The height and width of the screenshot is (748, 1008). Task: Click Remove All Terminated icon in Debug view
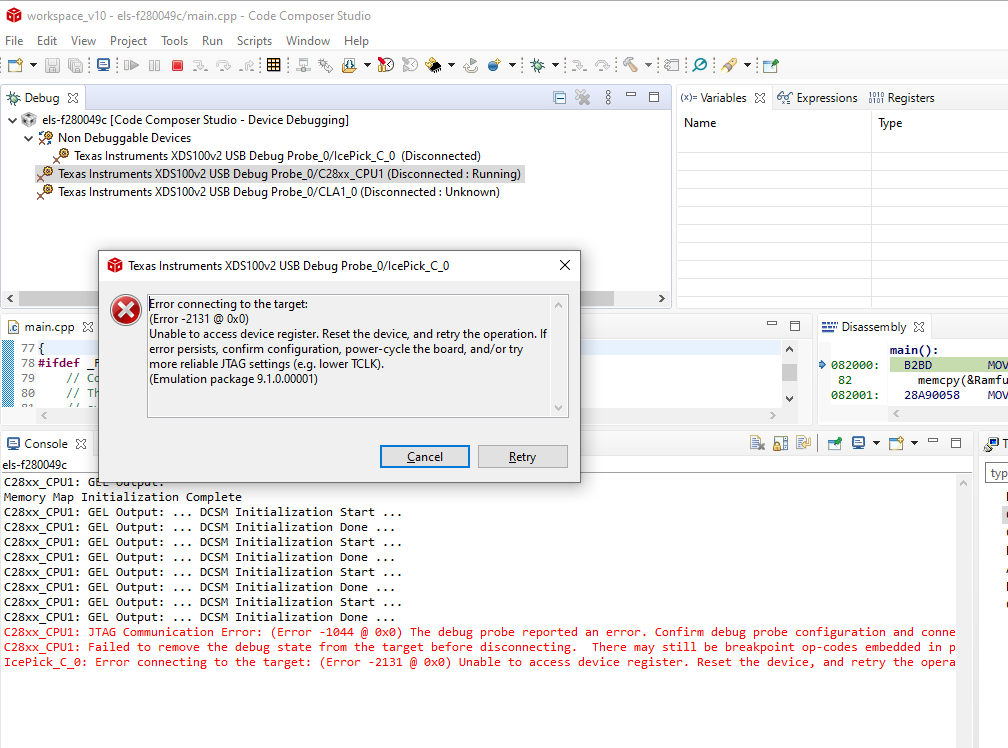[582, 98]
